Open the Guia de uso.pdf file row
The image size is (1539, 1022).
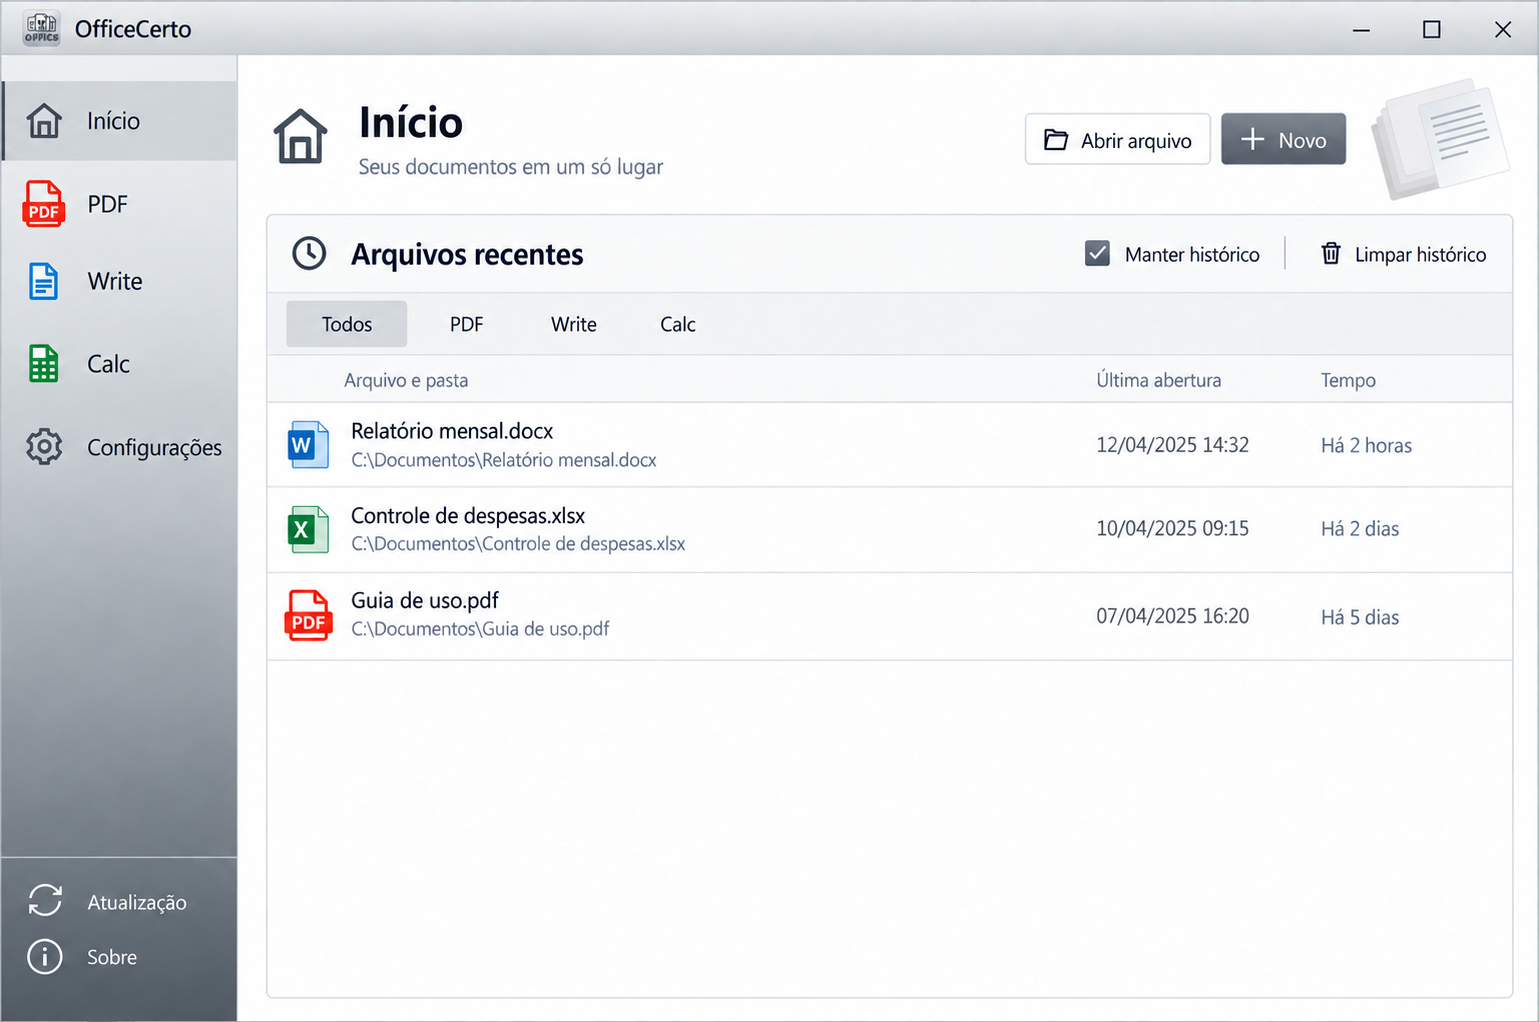(889, 616)
